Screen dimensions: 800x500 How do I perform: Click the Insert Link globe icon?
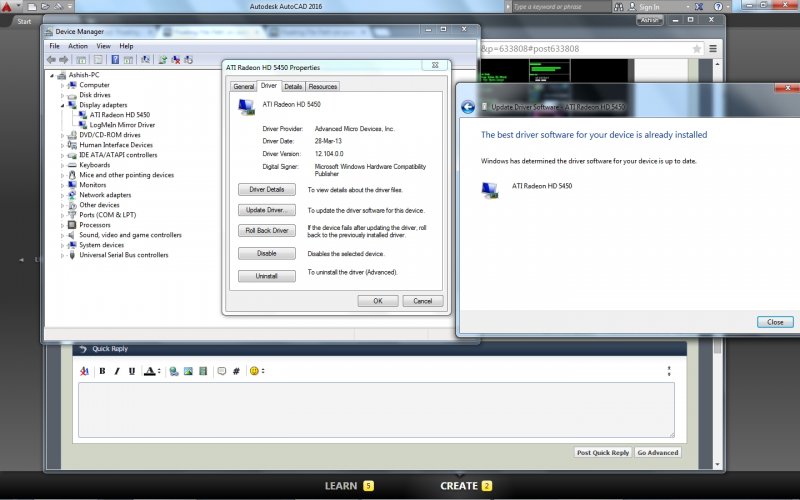[x=173, y=371]
